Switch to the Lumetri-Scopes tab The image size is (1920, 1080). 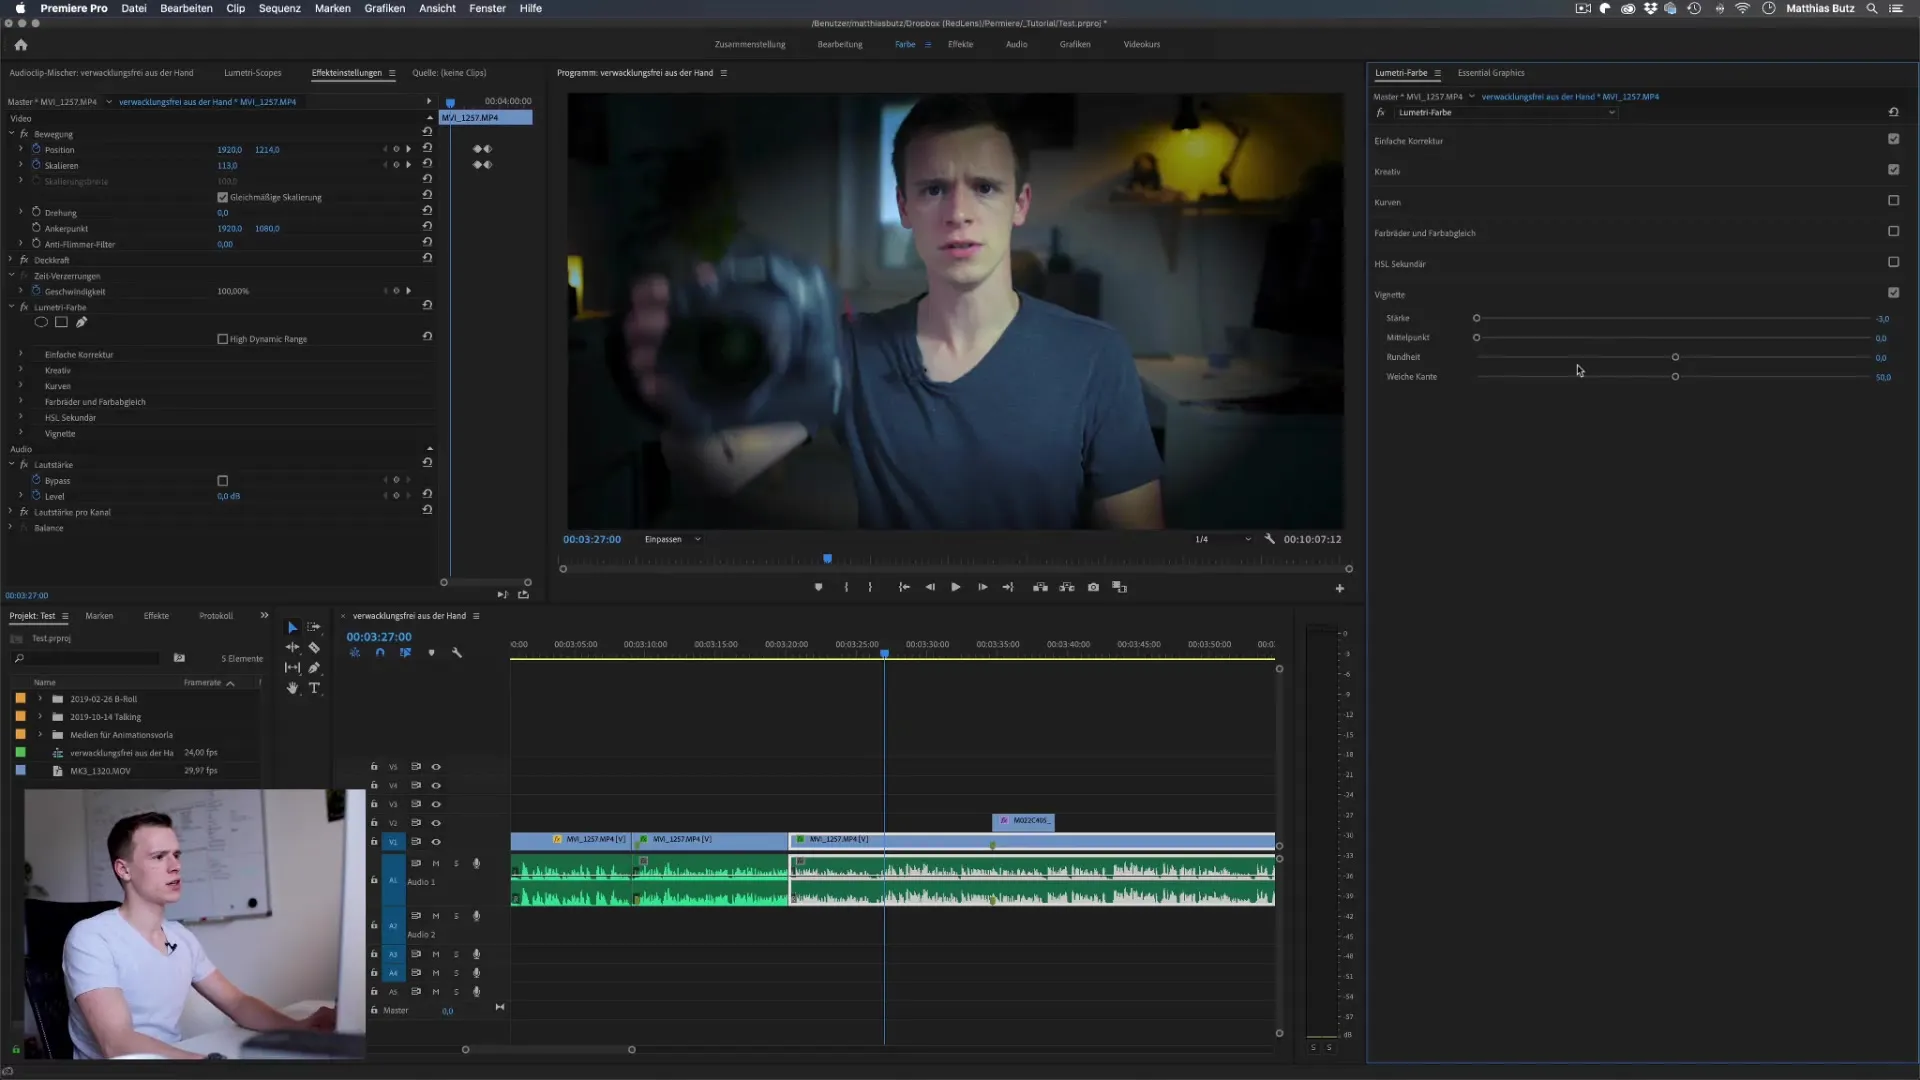coord(252,73)
